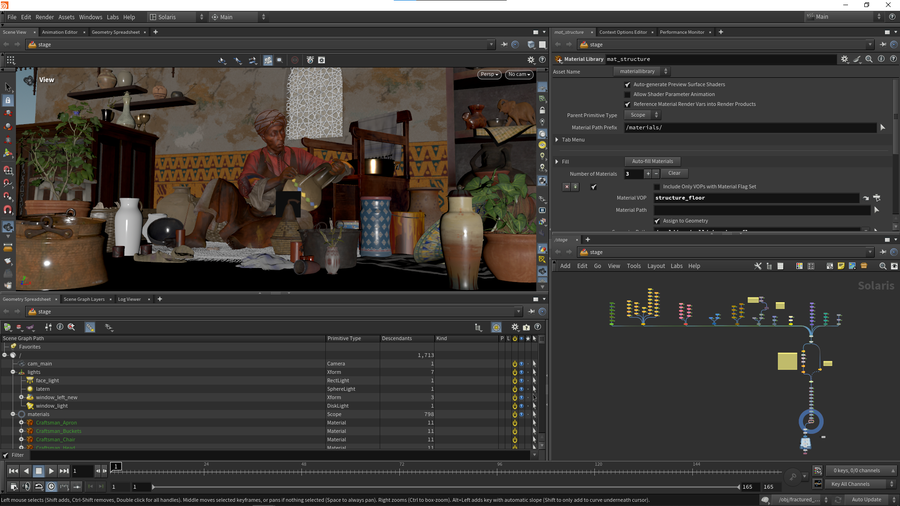Click the viewport display options gear icon
900x506 pixels.
coord(531,60)
